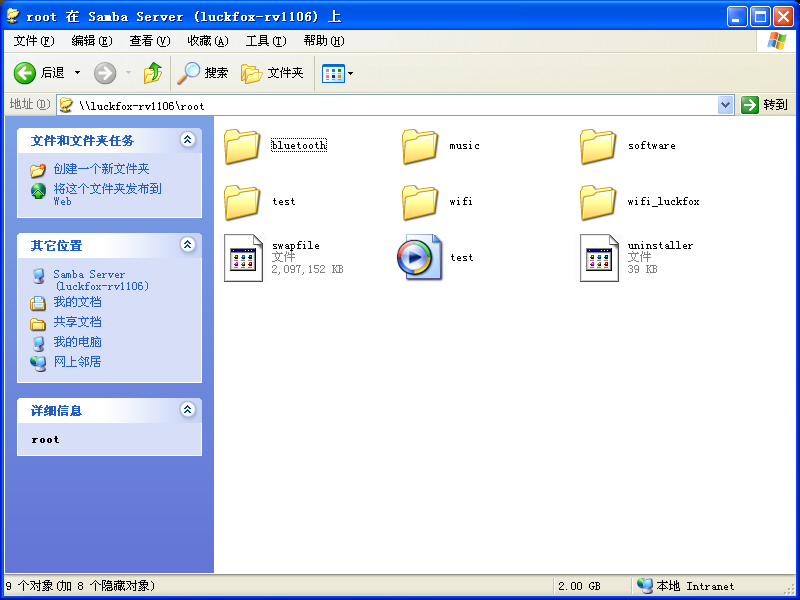Click the uninstaller file name text

pyautogui.click(x=660, y=245)
